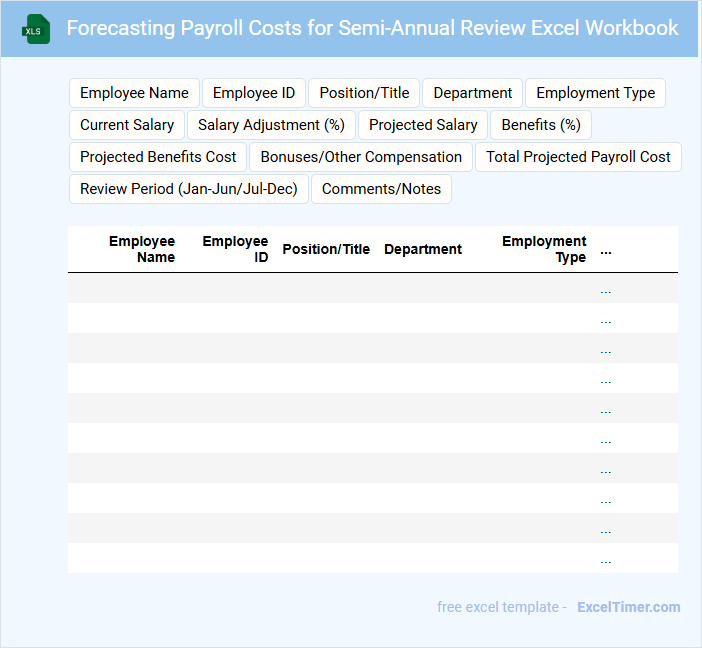702x648 pixels.
Task: Click the Benefits (%) tag
Action: pyautogui.click(x=541, y=125)
